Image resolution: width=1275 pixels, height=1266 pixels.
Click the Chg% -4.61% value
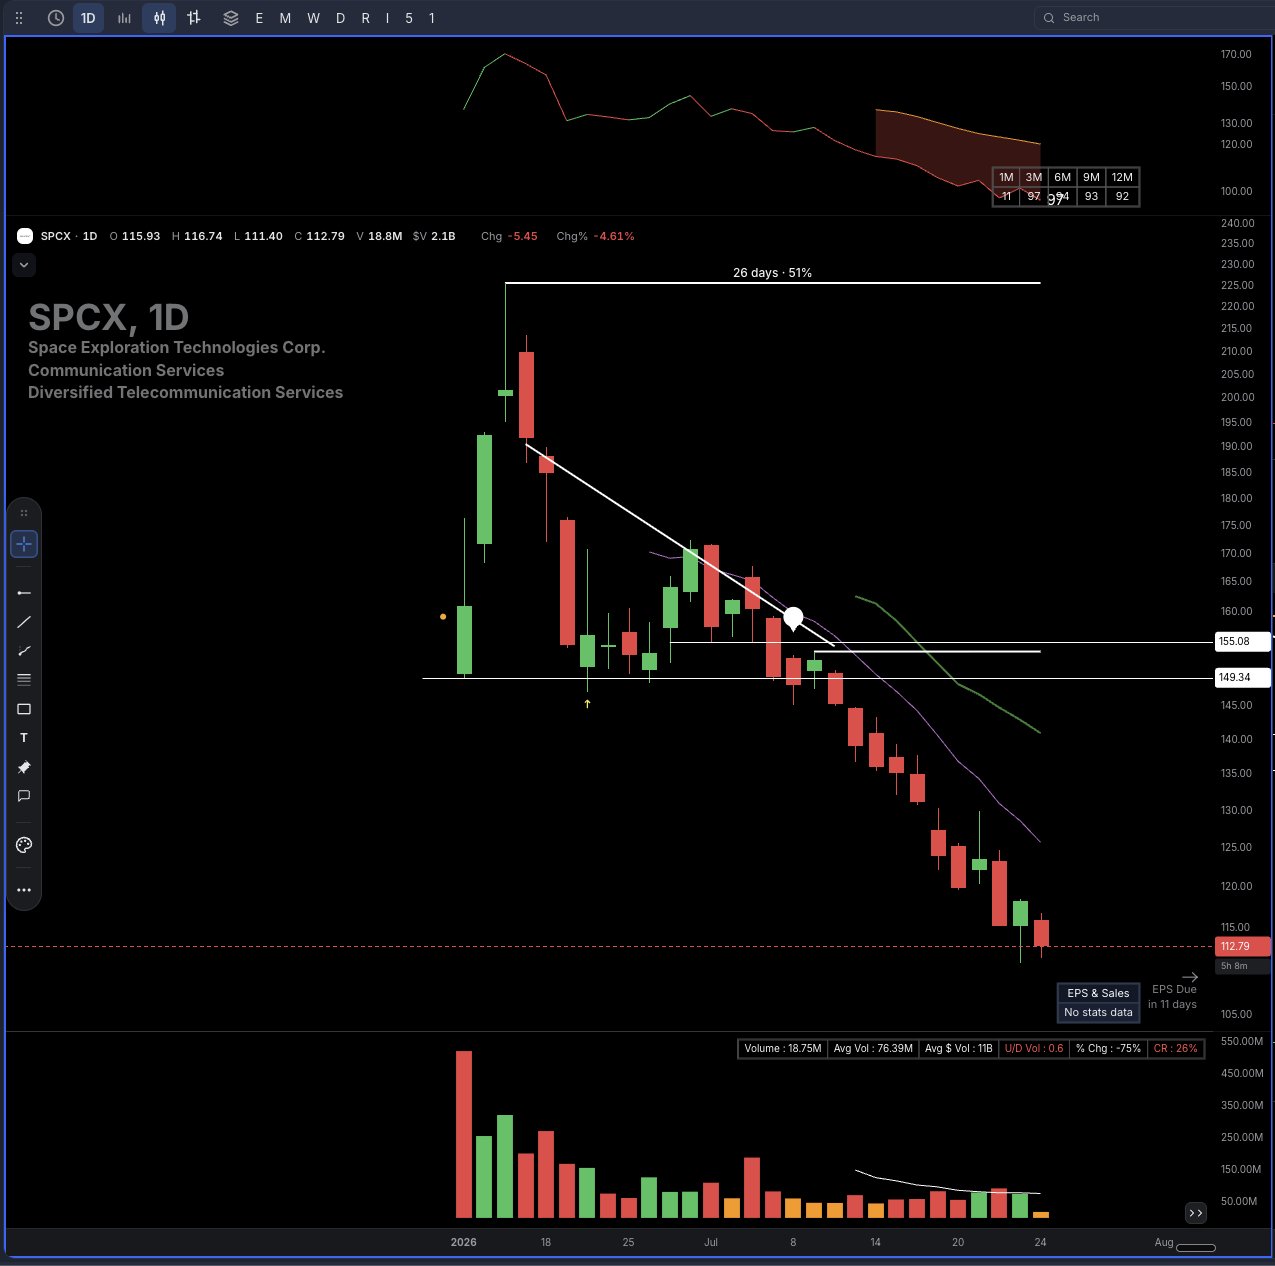pyautogui.click(x=595, y=236)
